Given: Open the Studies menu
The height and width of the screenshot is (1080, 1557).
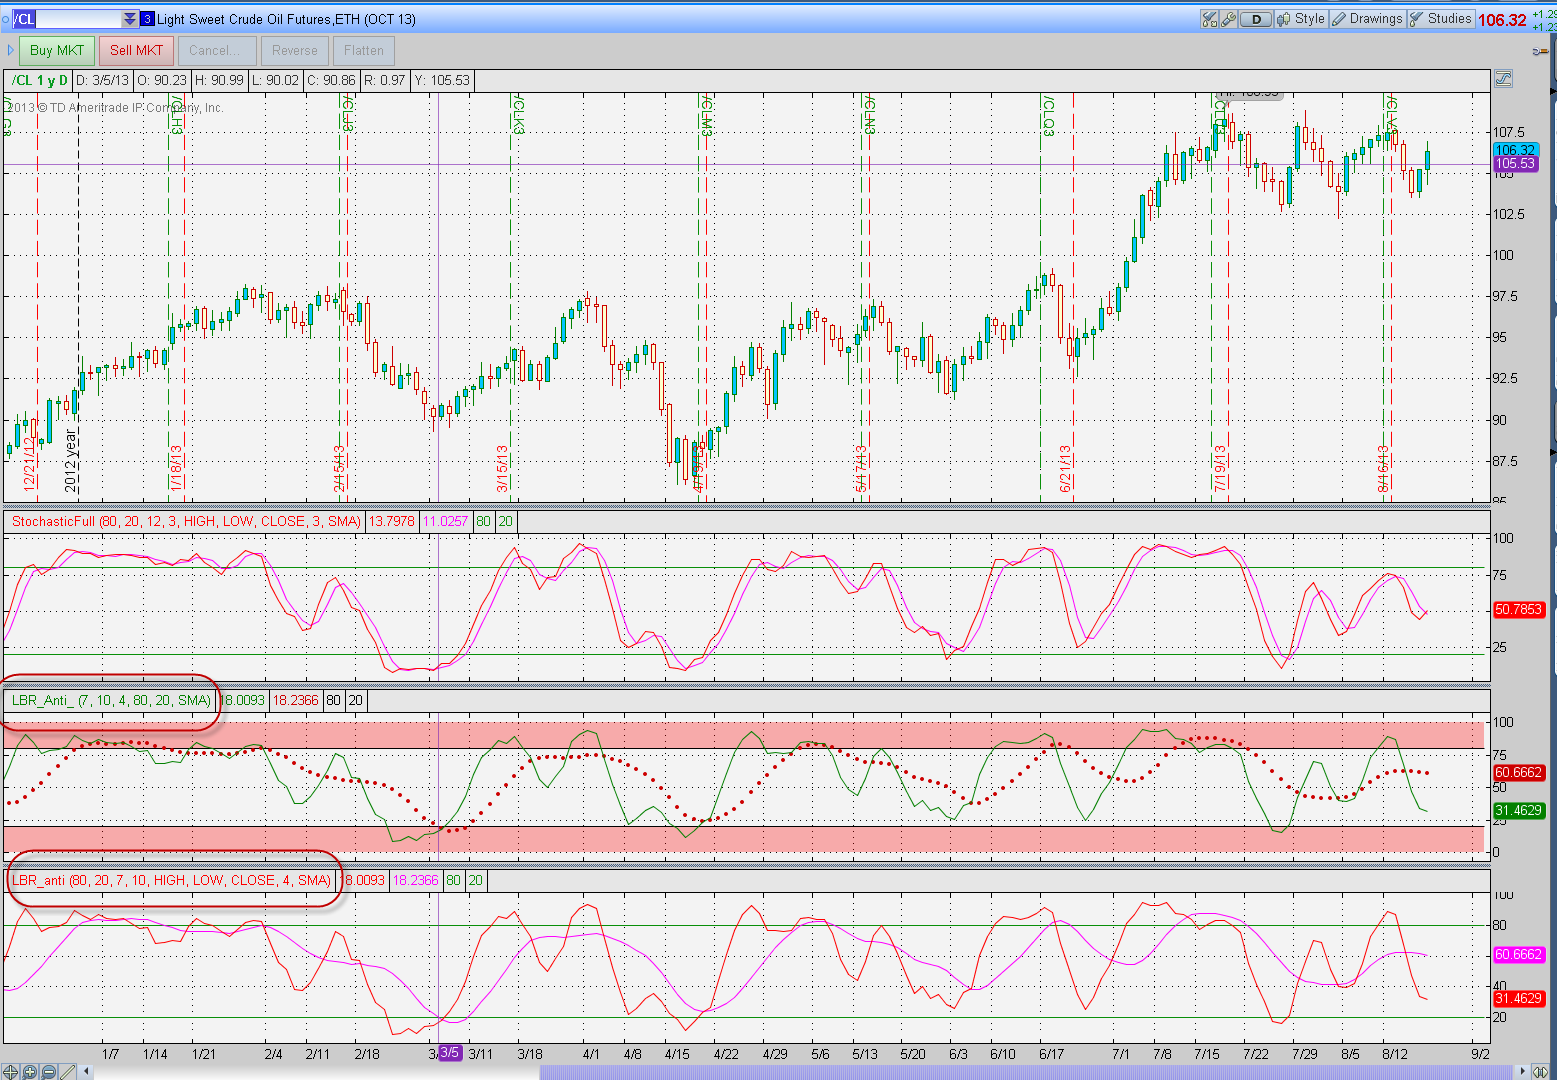Looking at the screenshot, I should tap(1440, 19).
